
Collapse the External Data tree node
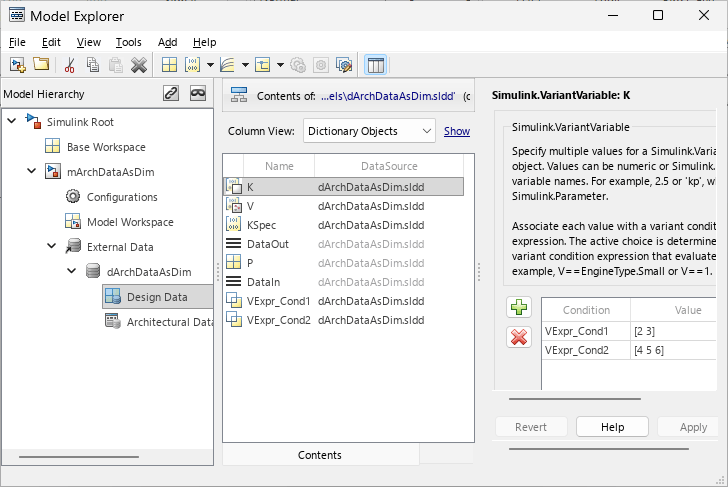[x=52, y=246]
